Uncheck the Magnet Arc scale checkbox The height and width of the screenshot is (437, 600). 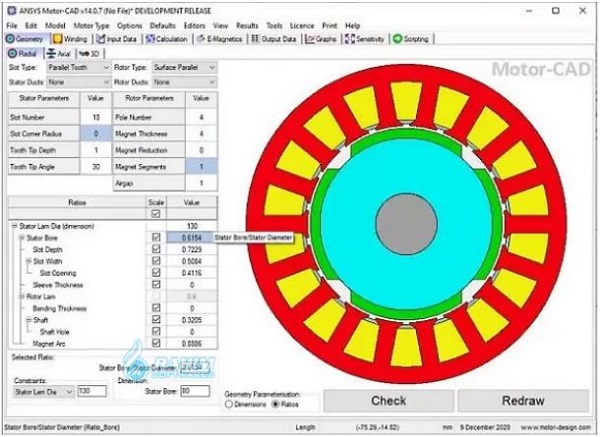click(x=154, y=343)
